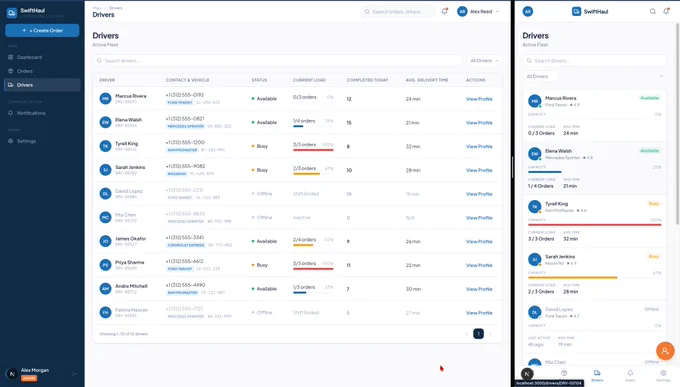Open Dashboard in the left sidebar
Image resolution: width=680 pixels, height=387 pixels.
click(42, 57)
